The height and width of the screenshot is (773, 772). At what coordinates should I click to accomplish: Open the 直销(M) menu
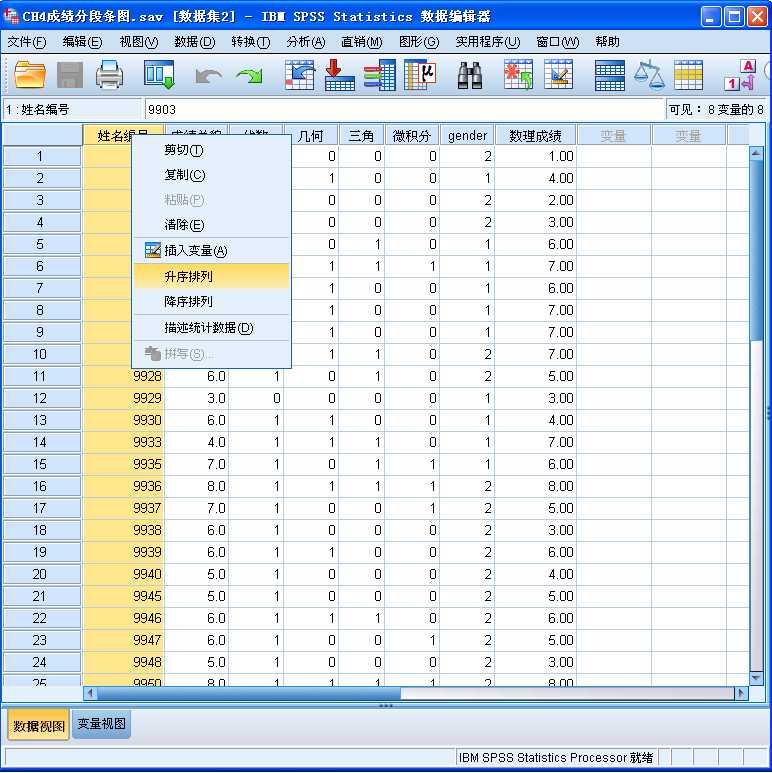click(361, 42)
